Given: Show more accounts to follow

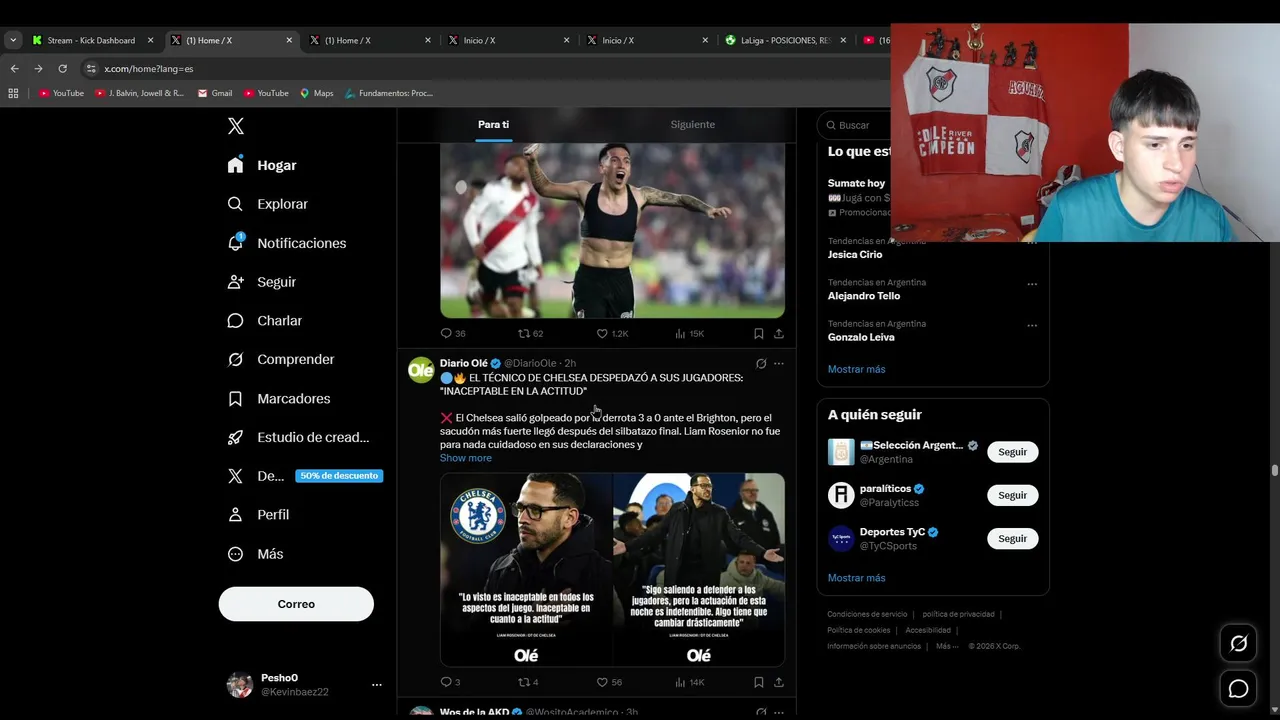Looking at the screenshot, I should pos(856,578).
